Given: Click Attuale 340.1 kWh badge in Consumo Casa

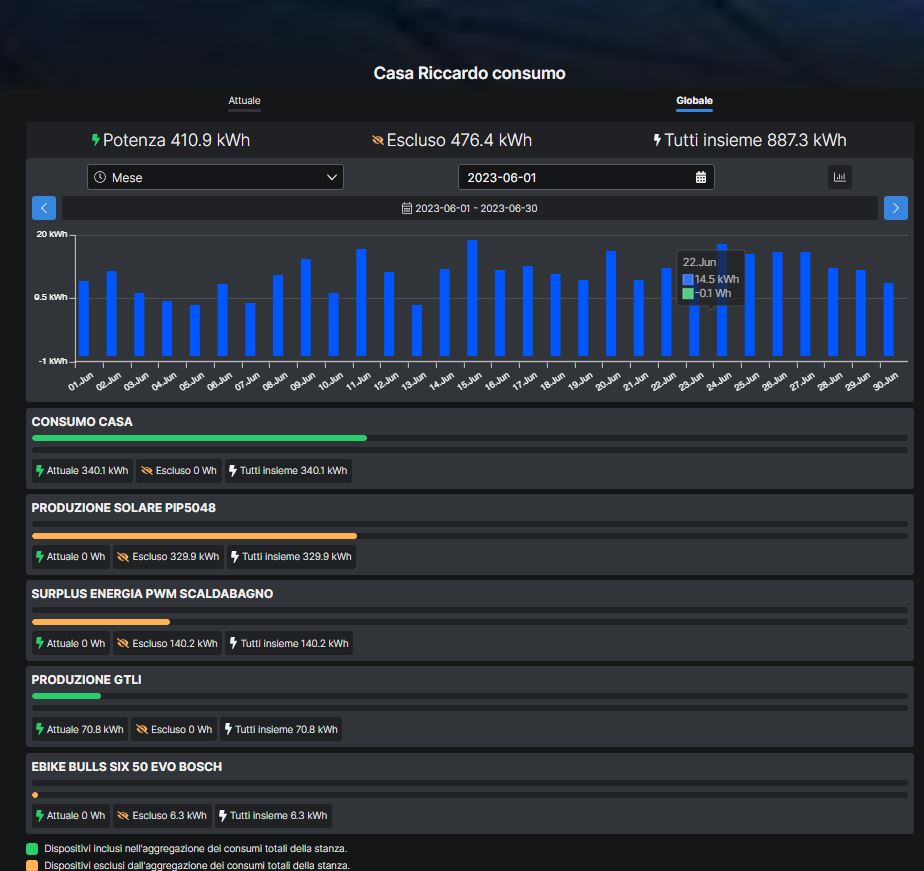Looking at the screenshot, I should [x=81, y=470].
